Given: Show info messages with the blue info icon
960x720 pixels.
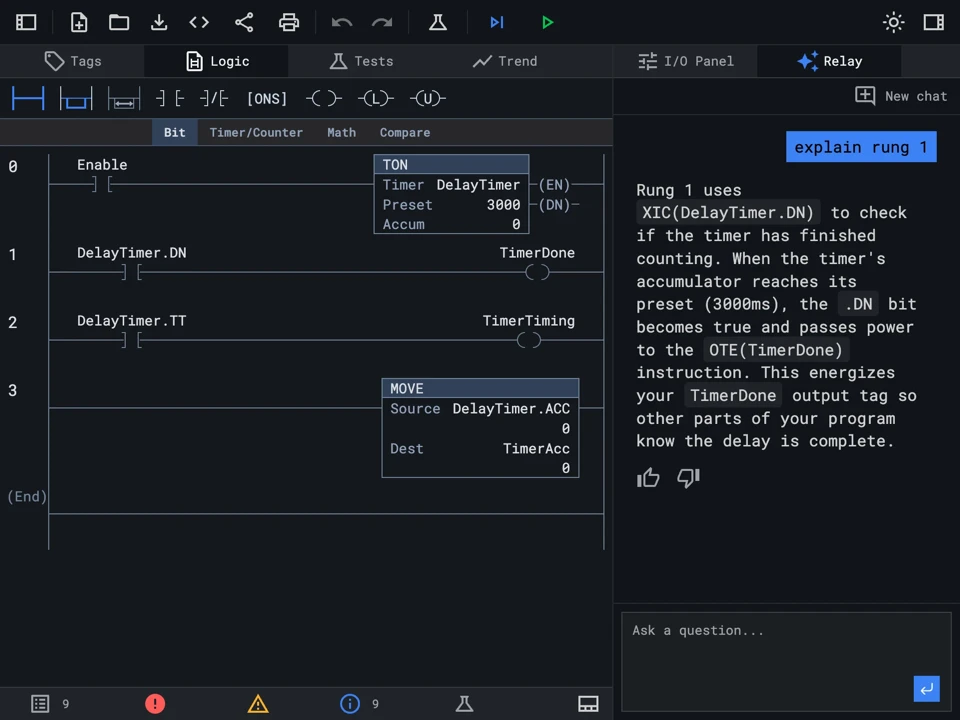Looking at the screenshot, I should coord(350,703).
